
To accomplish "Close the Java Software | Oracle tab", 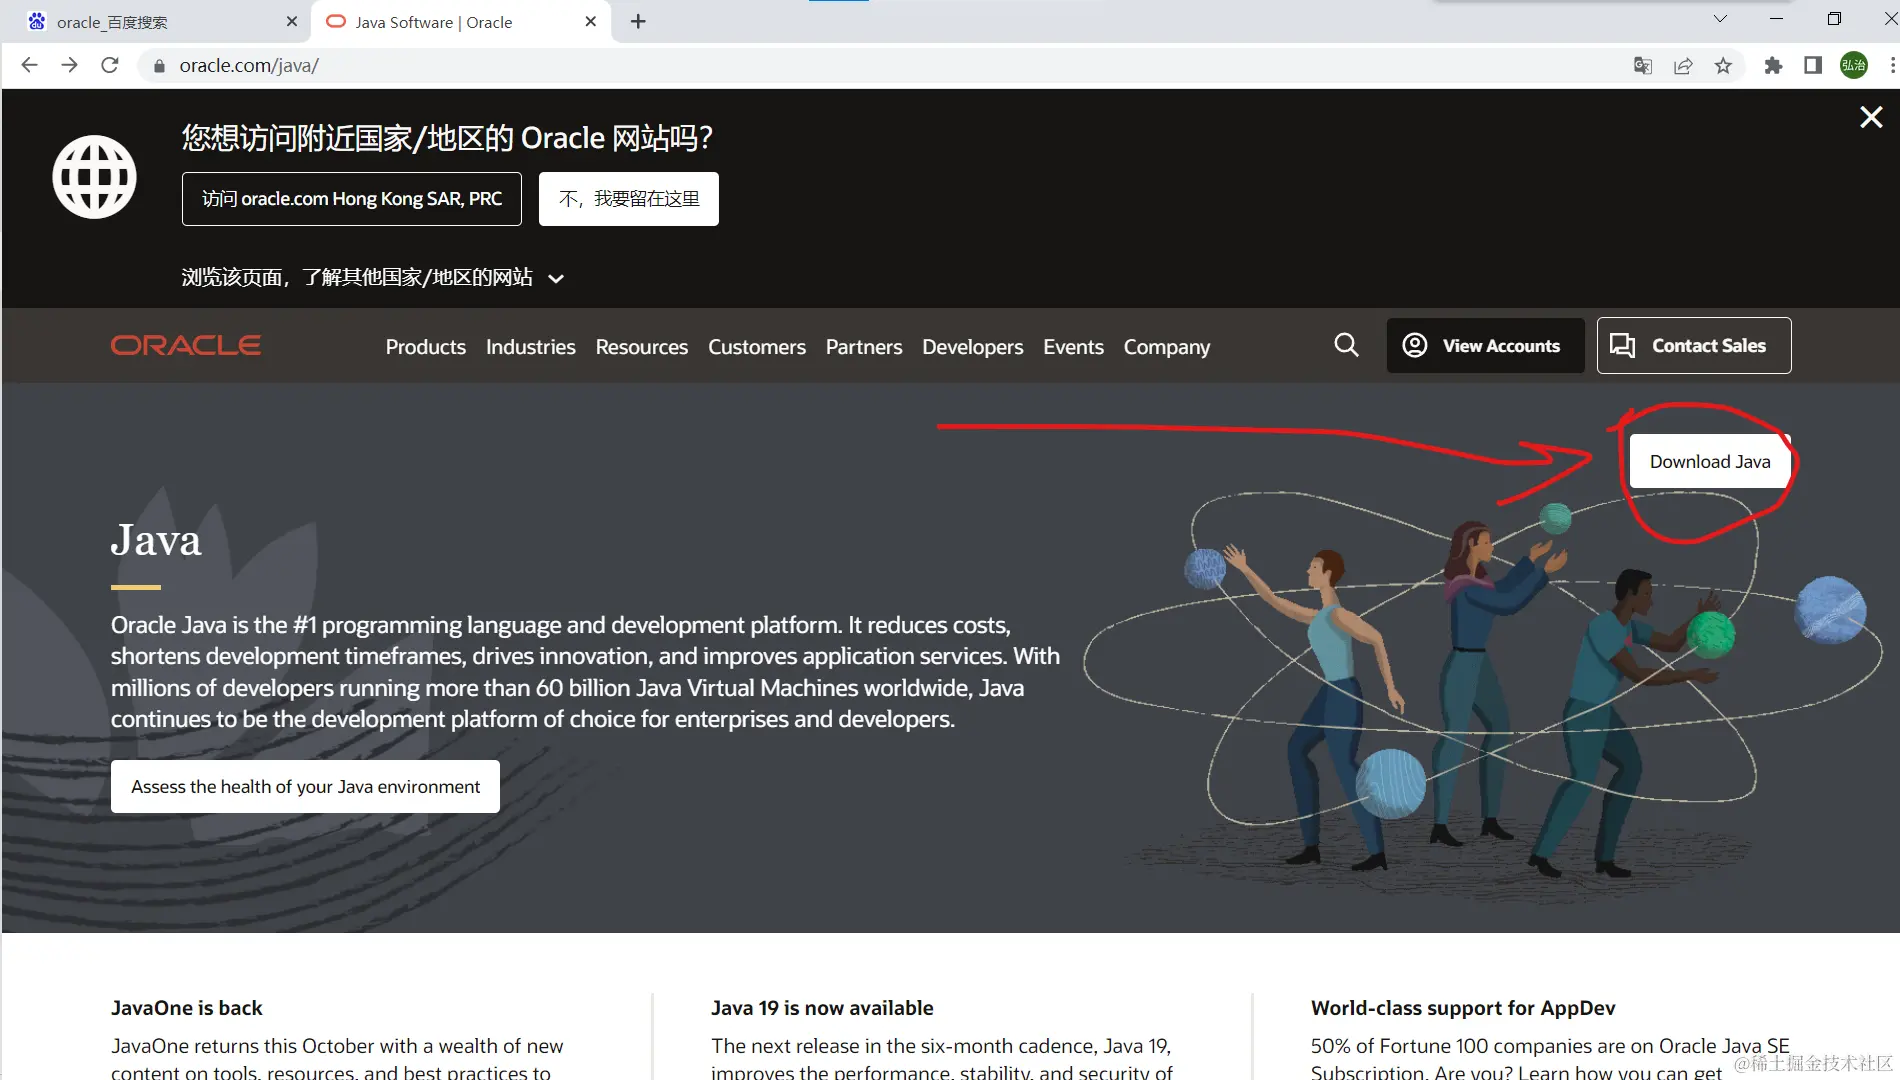I will click(591, 21).
